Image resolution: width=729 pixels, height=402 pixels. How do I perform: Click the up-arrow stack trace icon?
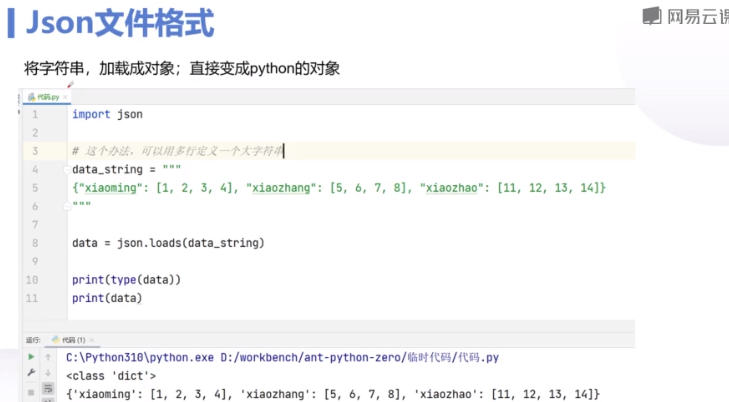pyautogui.click(x=48, y=357)
